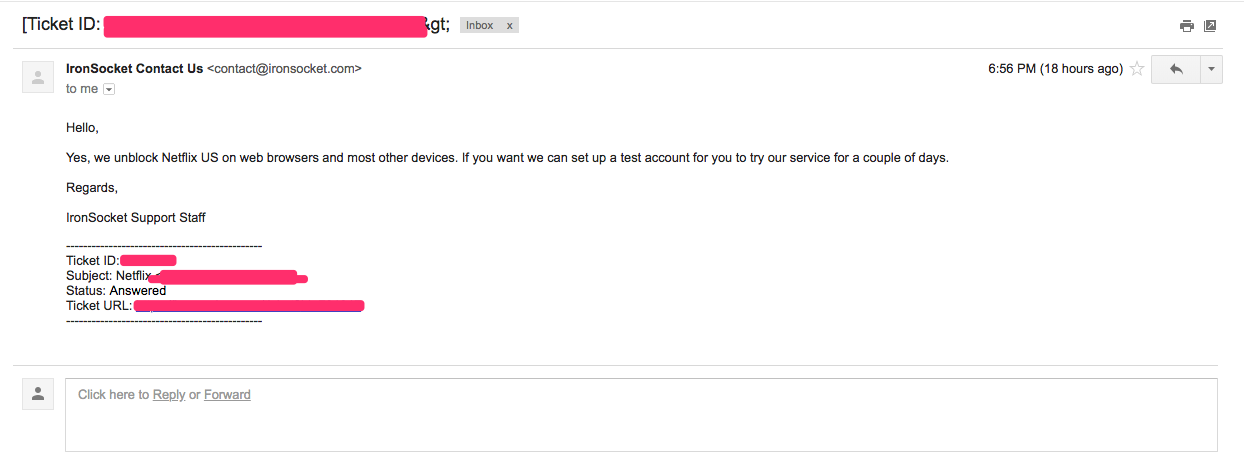The height and width of the screenshot is (471, 1244).
Task: Click the Forward link in the compose box
Action: (227, 395)
